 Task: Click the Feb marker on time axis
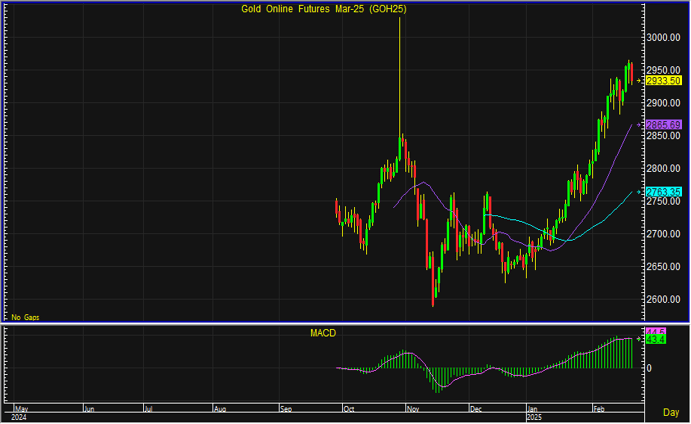click(600, 409)
